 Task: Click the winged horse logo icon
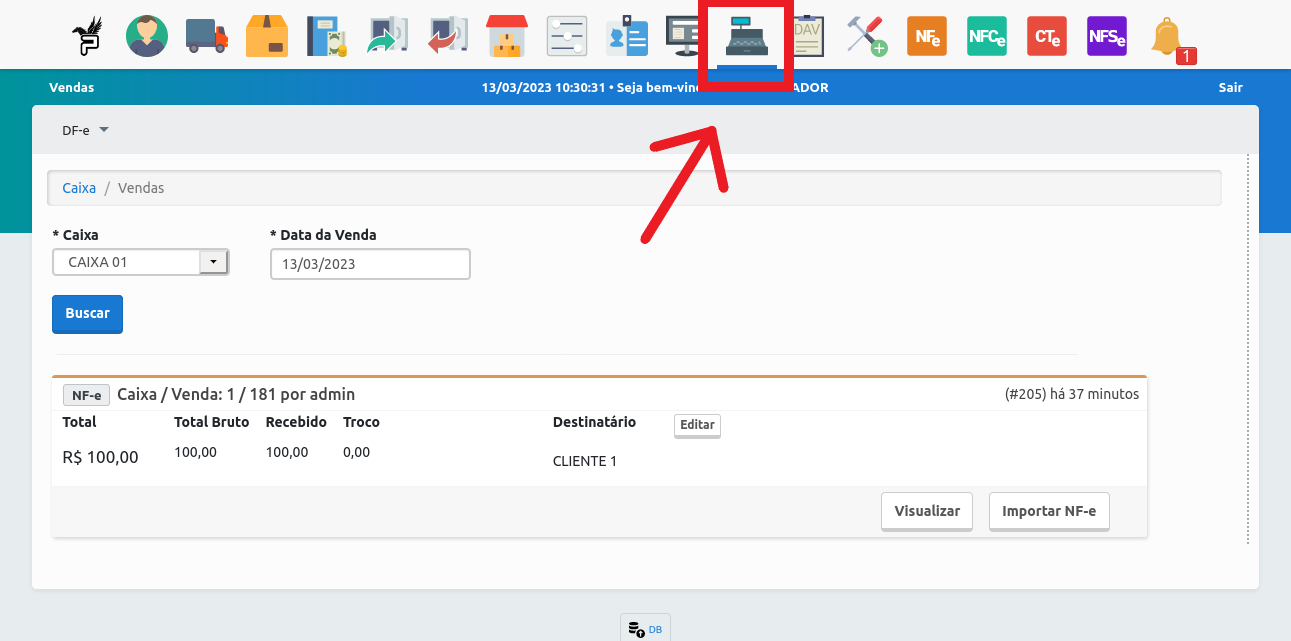[x=88, y=36]
